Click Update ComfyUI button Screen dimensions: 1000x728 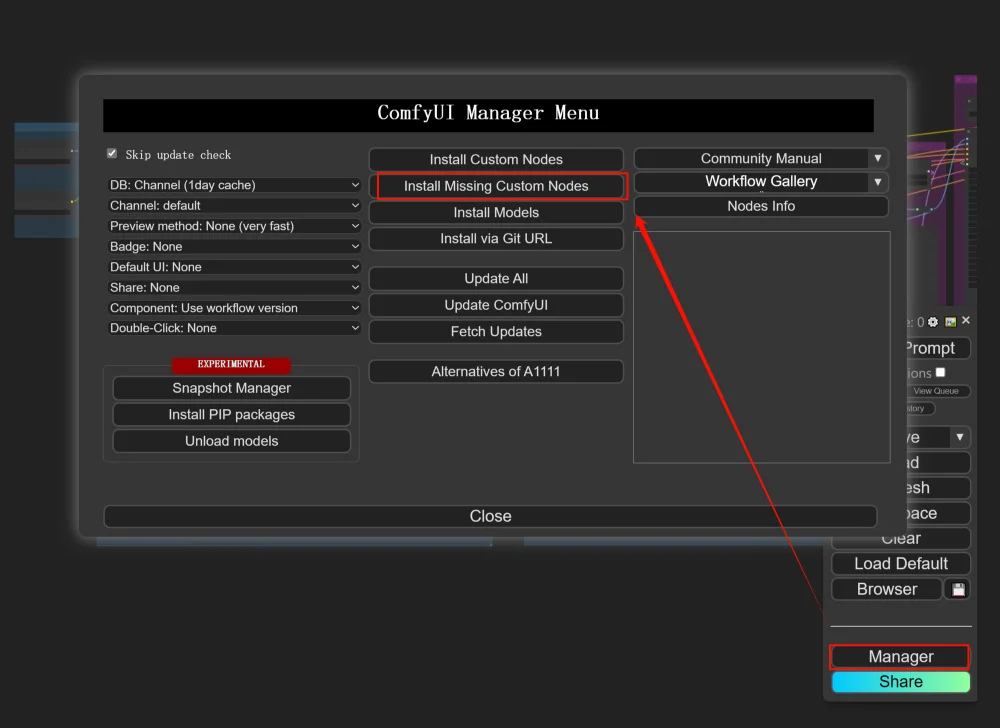coord(496,305)
